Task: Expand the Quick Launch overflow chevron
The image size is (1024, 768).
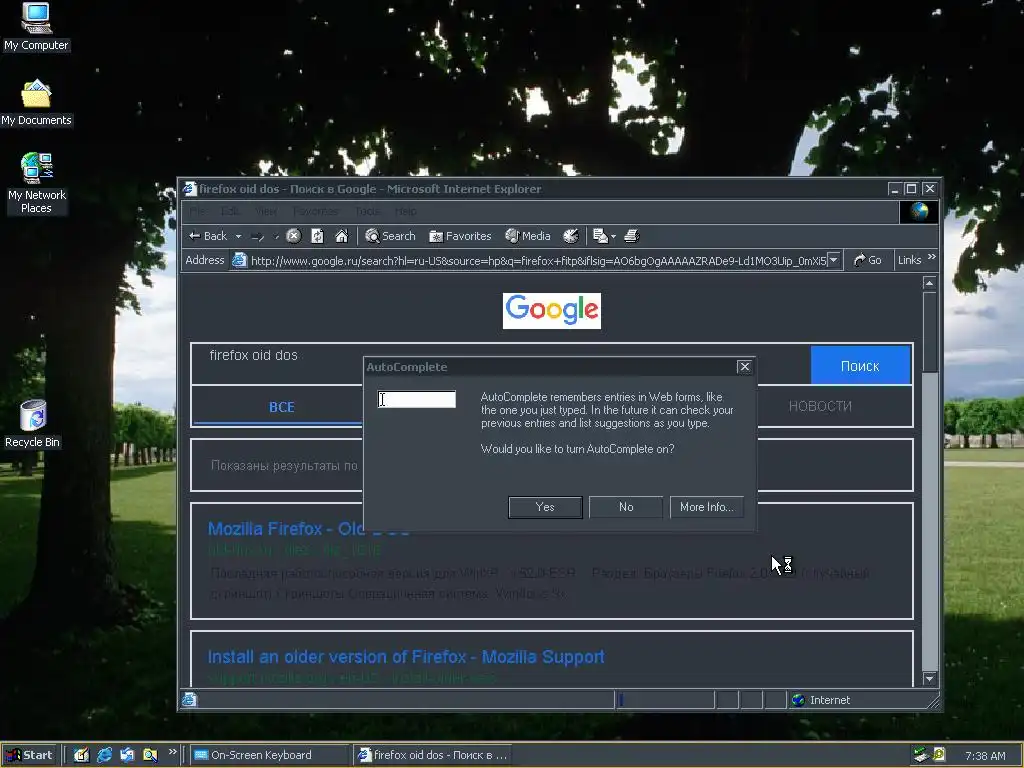Action: point(172,752)
